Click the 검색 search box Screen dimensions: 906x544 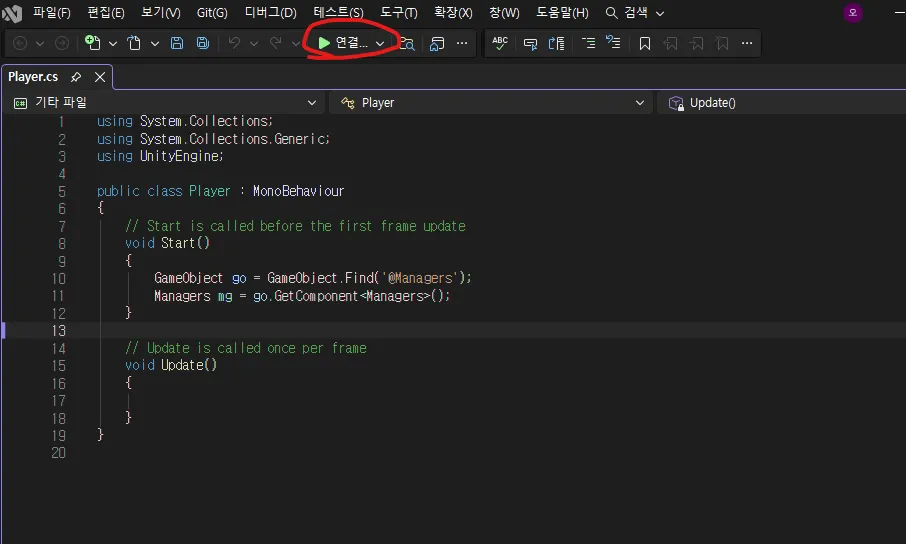[634, 13]
